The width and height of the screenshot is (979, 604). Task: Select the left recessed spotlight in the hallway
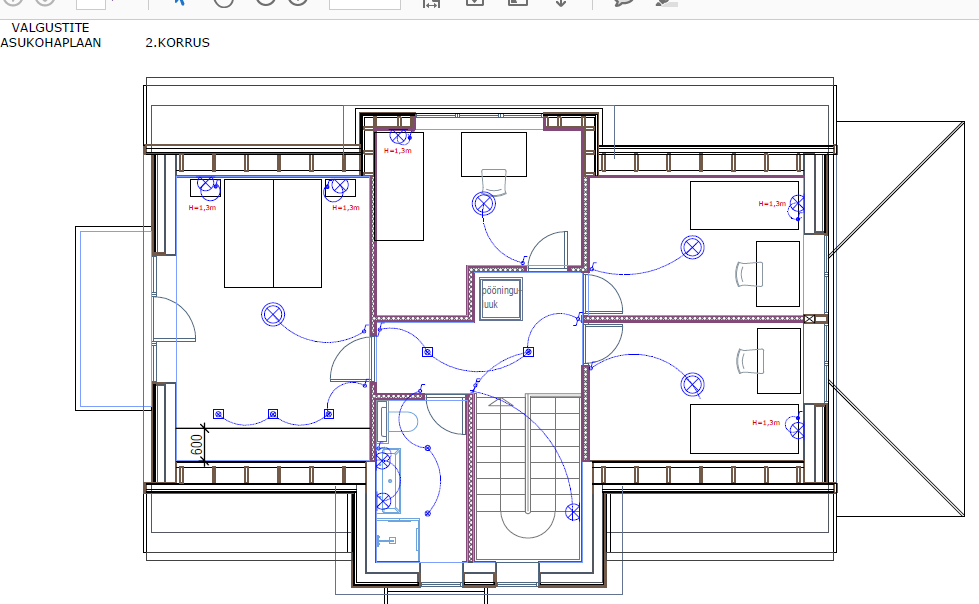pos(427,352)
